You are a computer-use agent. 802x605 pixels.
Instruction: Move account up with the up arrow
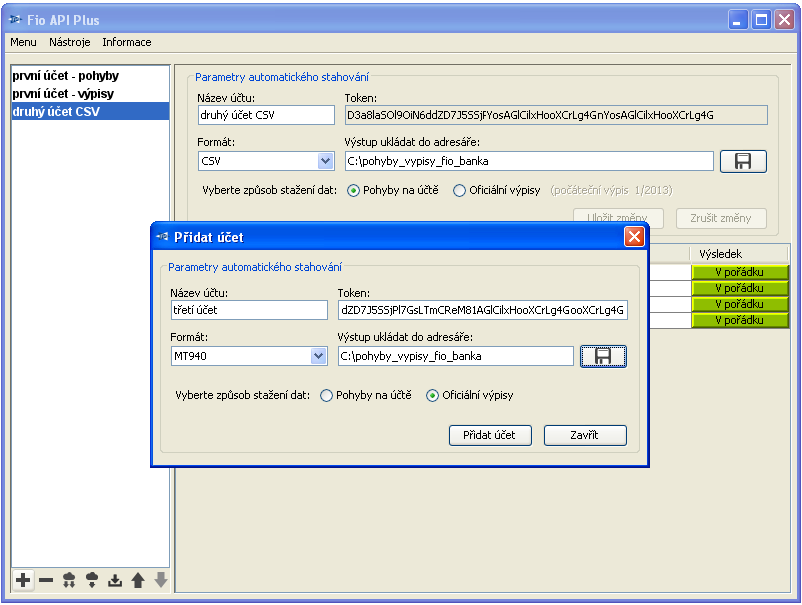pos(138,580)
